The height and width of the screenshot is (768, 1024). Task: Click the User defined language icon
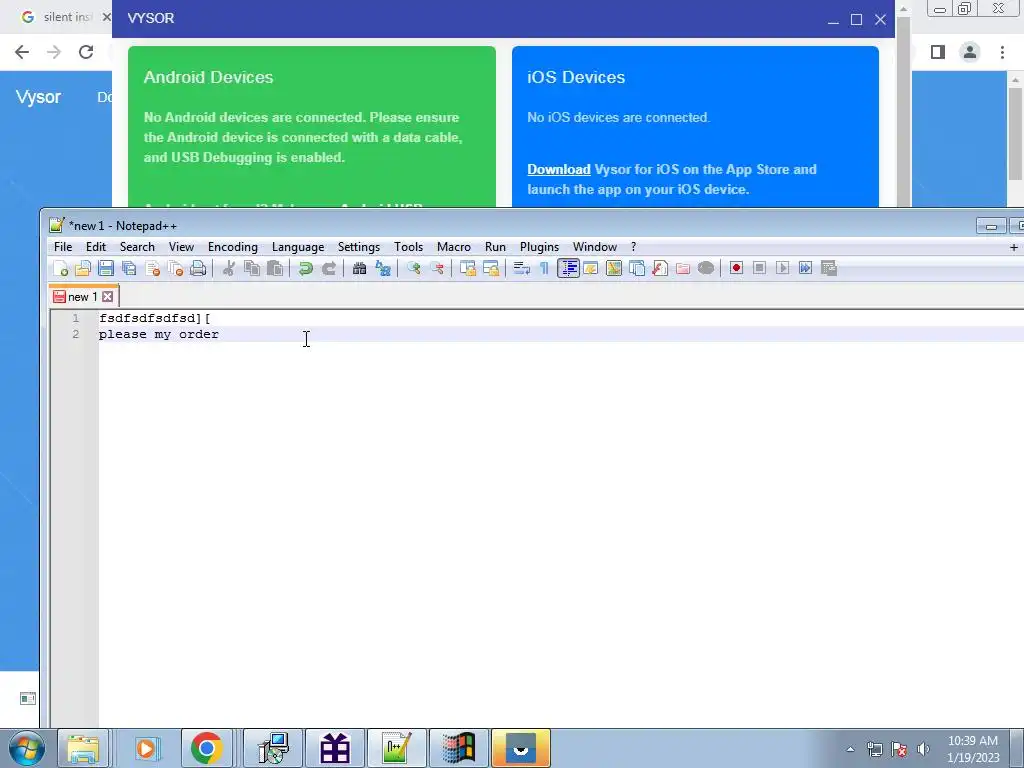591,268
